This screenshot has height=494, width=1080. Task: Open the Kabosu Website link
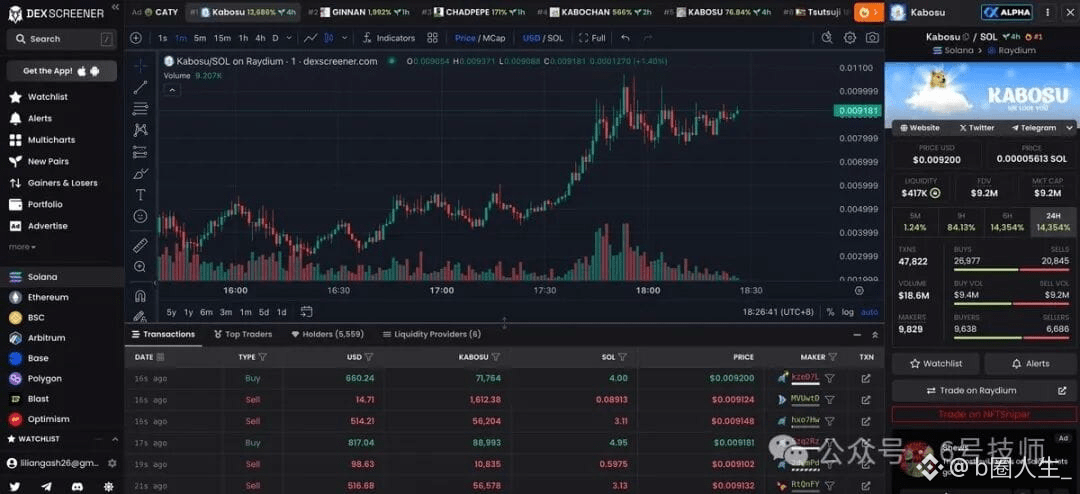pos(919,127)
